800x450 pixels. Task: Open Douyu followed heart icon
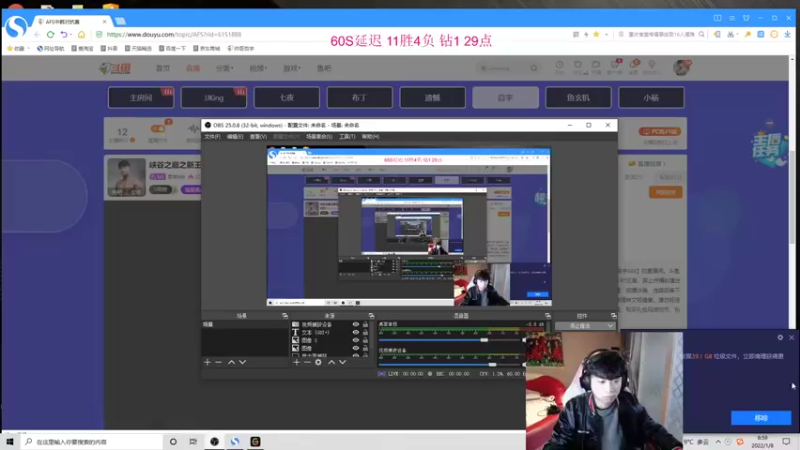(578, 65)
